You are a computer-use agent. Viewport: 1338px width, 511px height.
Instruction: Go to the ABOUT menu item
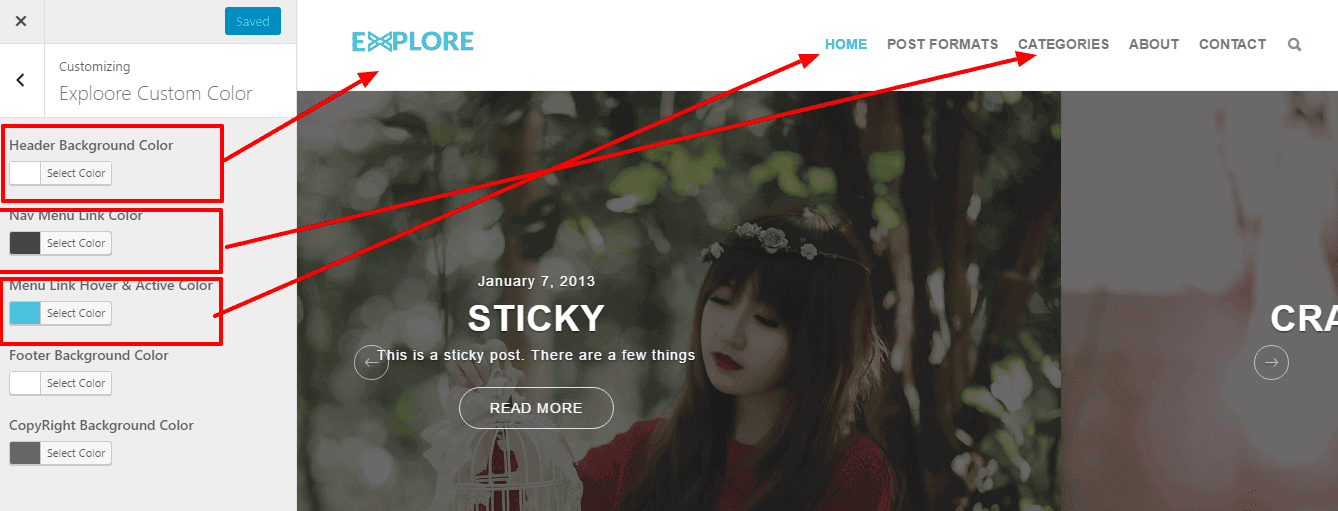click(1154, 44)
